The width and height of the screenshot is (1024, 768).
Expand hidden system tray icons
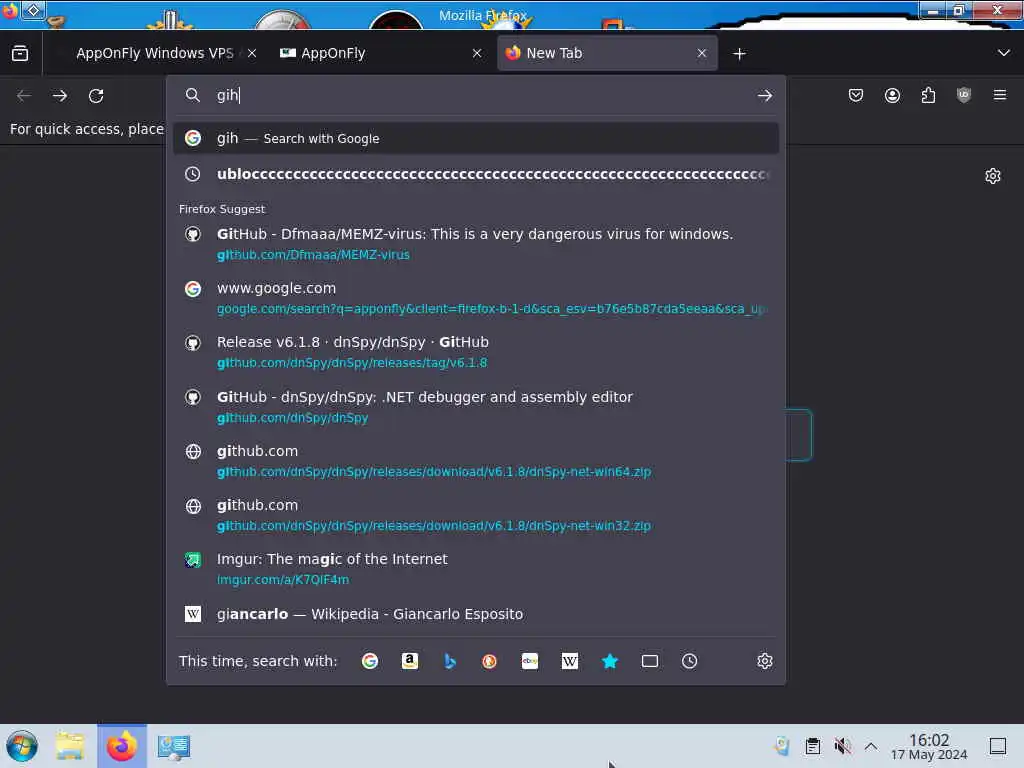click(x=871, y=746)
